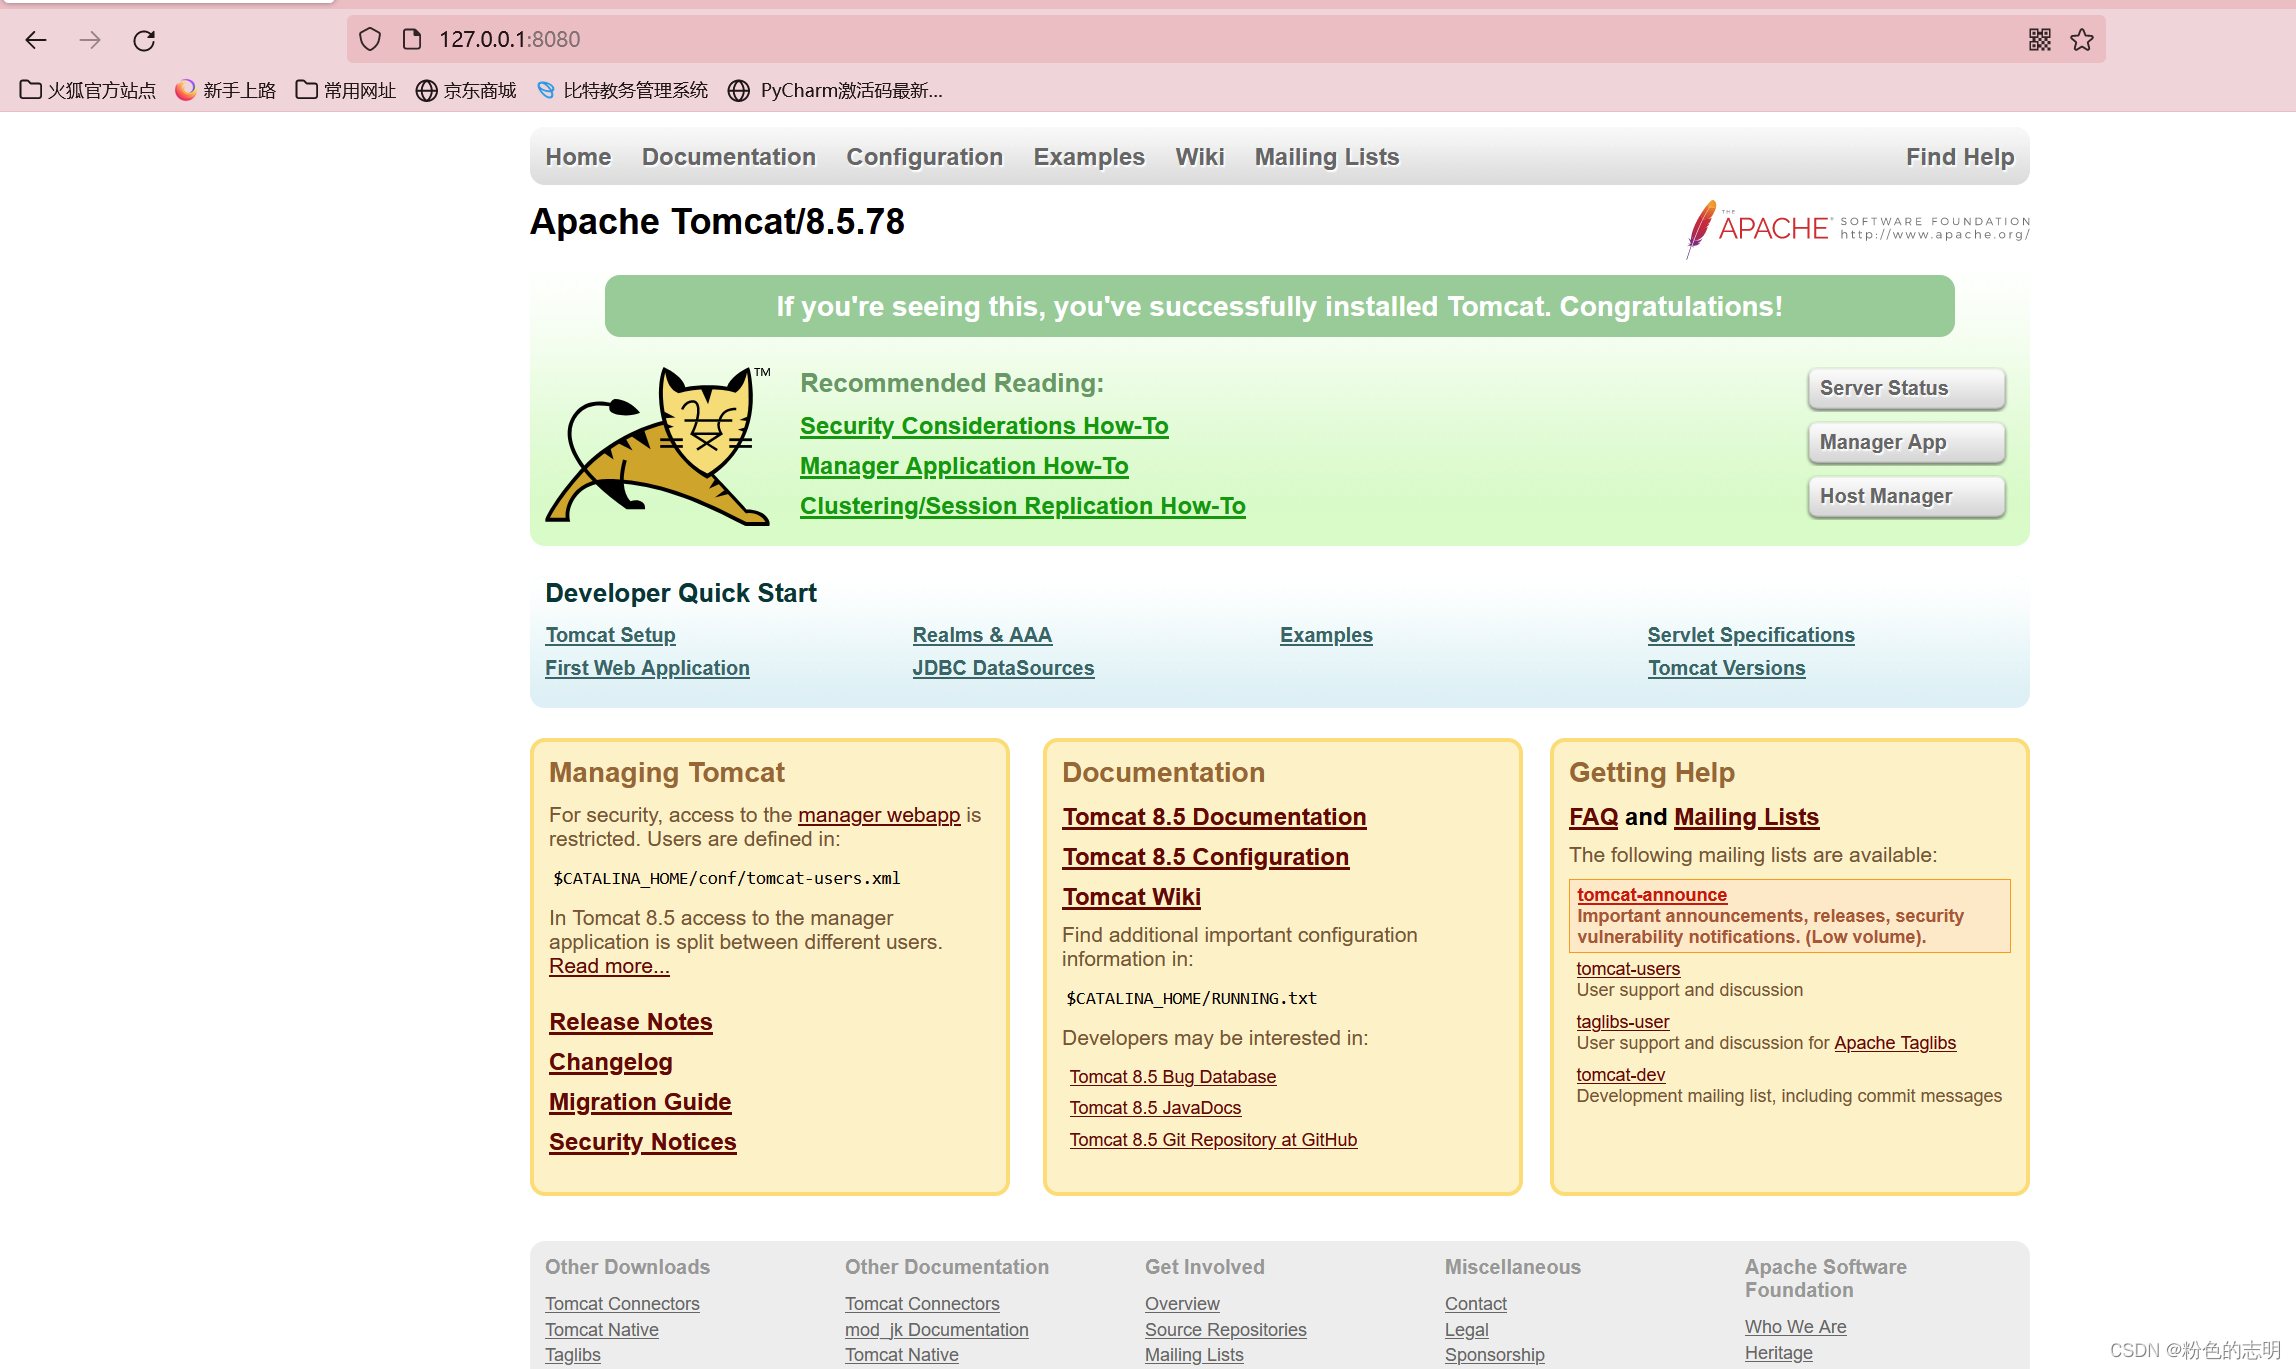Screen dimensions: 2296x1369
Task: Open the 京东商城 bookmark
Action: [466, 90]
